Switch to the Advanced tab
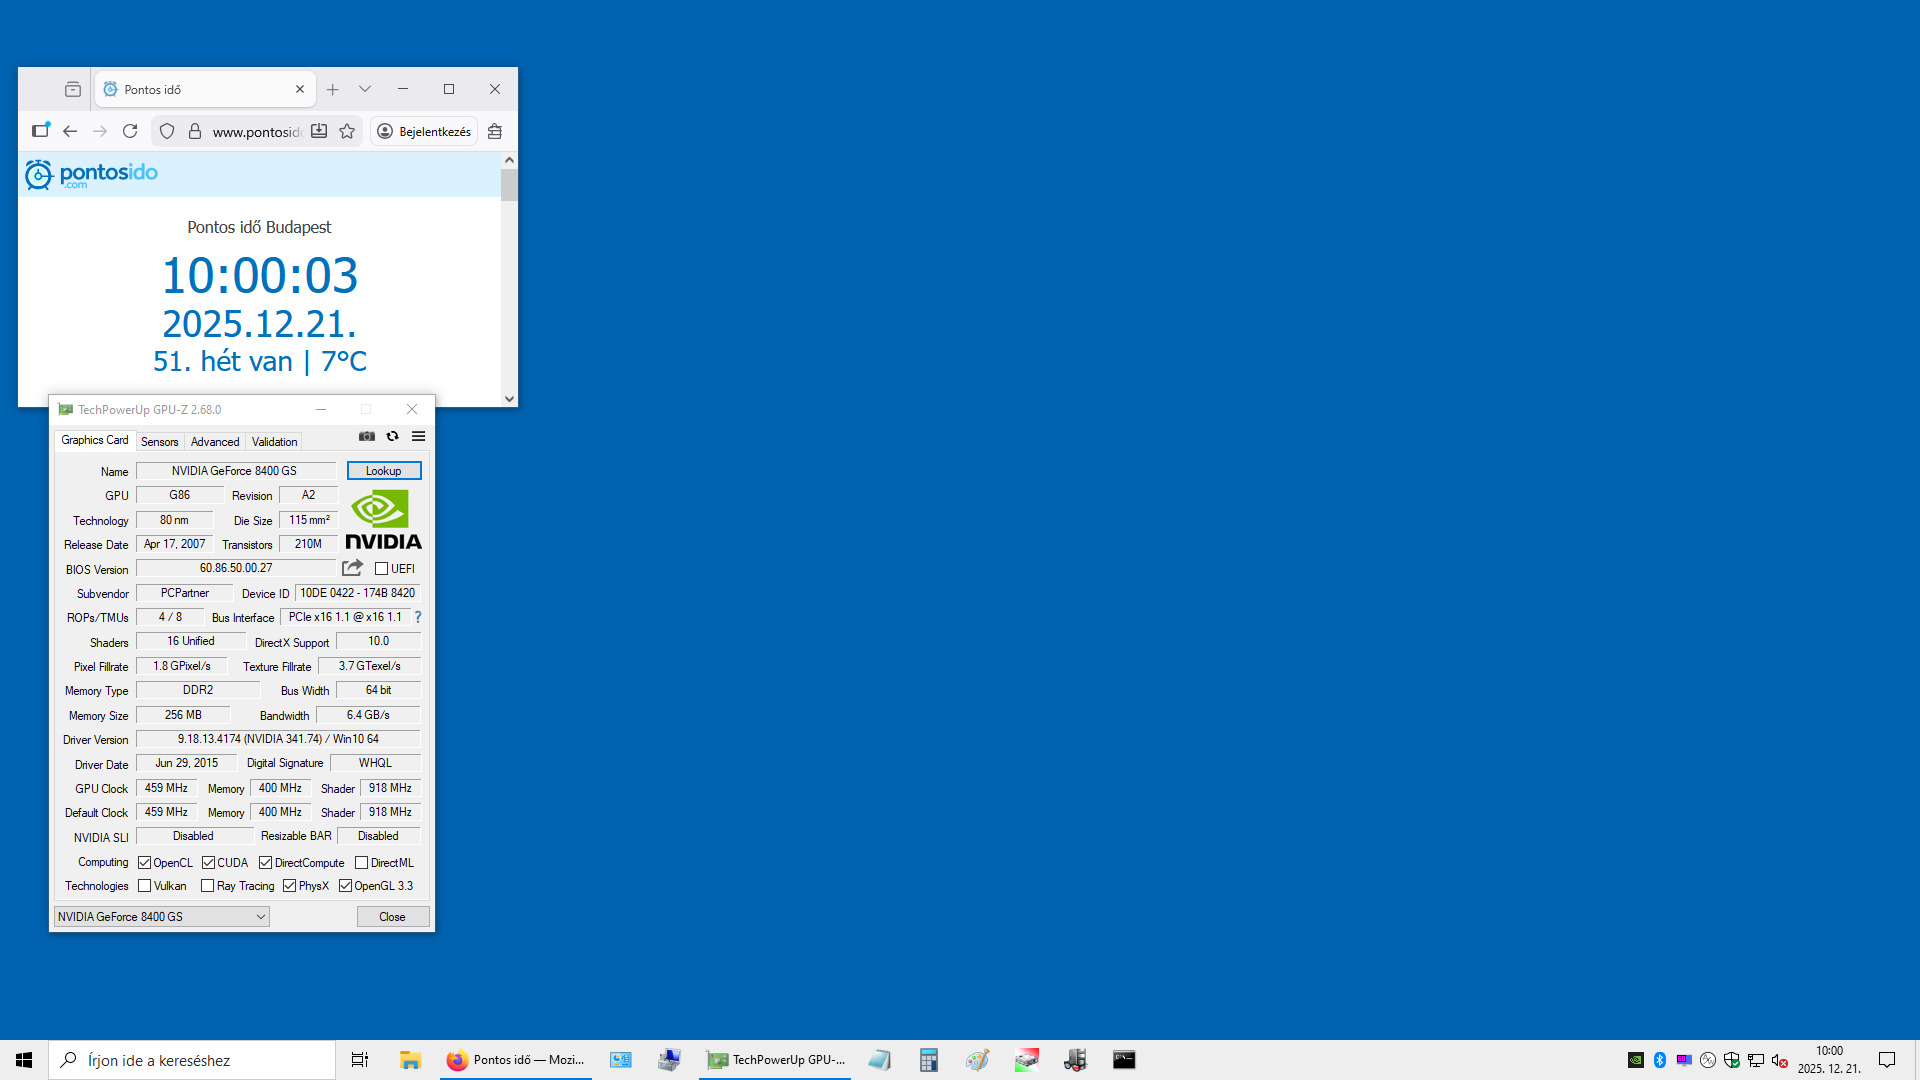 (215, 441)
